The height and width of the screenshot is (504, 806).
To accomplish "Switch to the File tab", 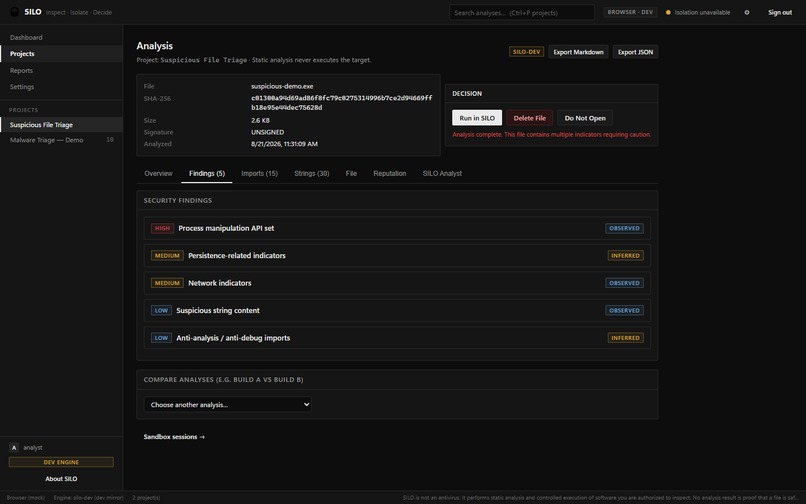I will 351,173.
